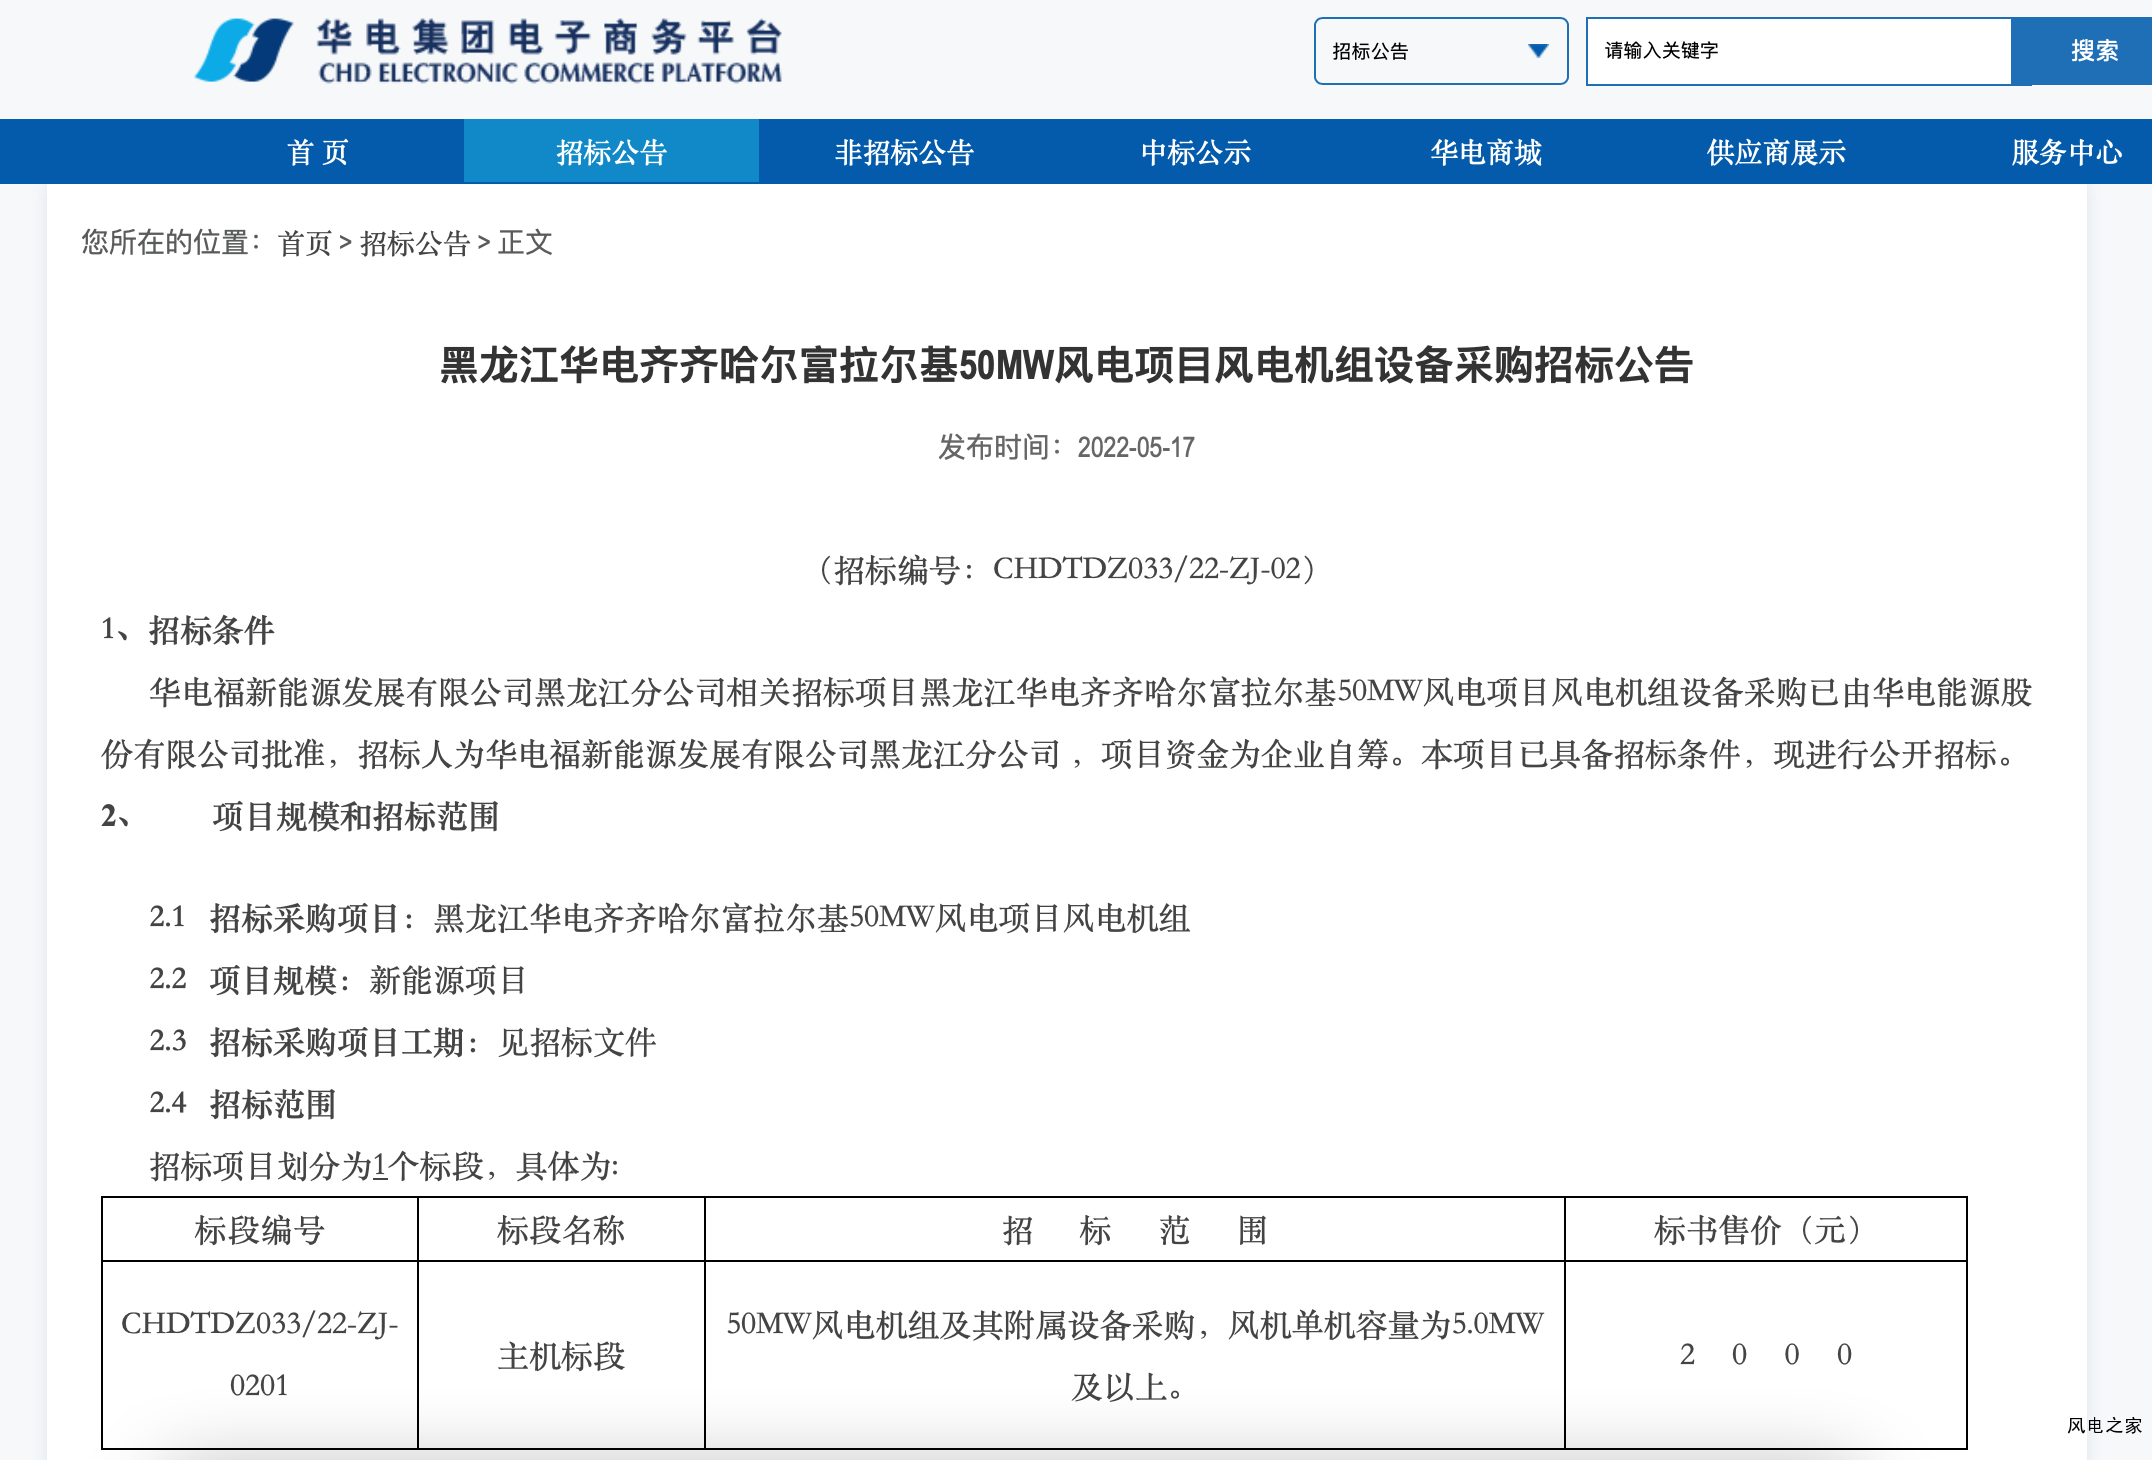Open the 招标公告 category dropdown
Image resolution: width=2152 pixels, height=1460 pixels.
[1440, 51]
